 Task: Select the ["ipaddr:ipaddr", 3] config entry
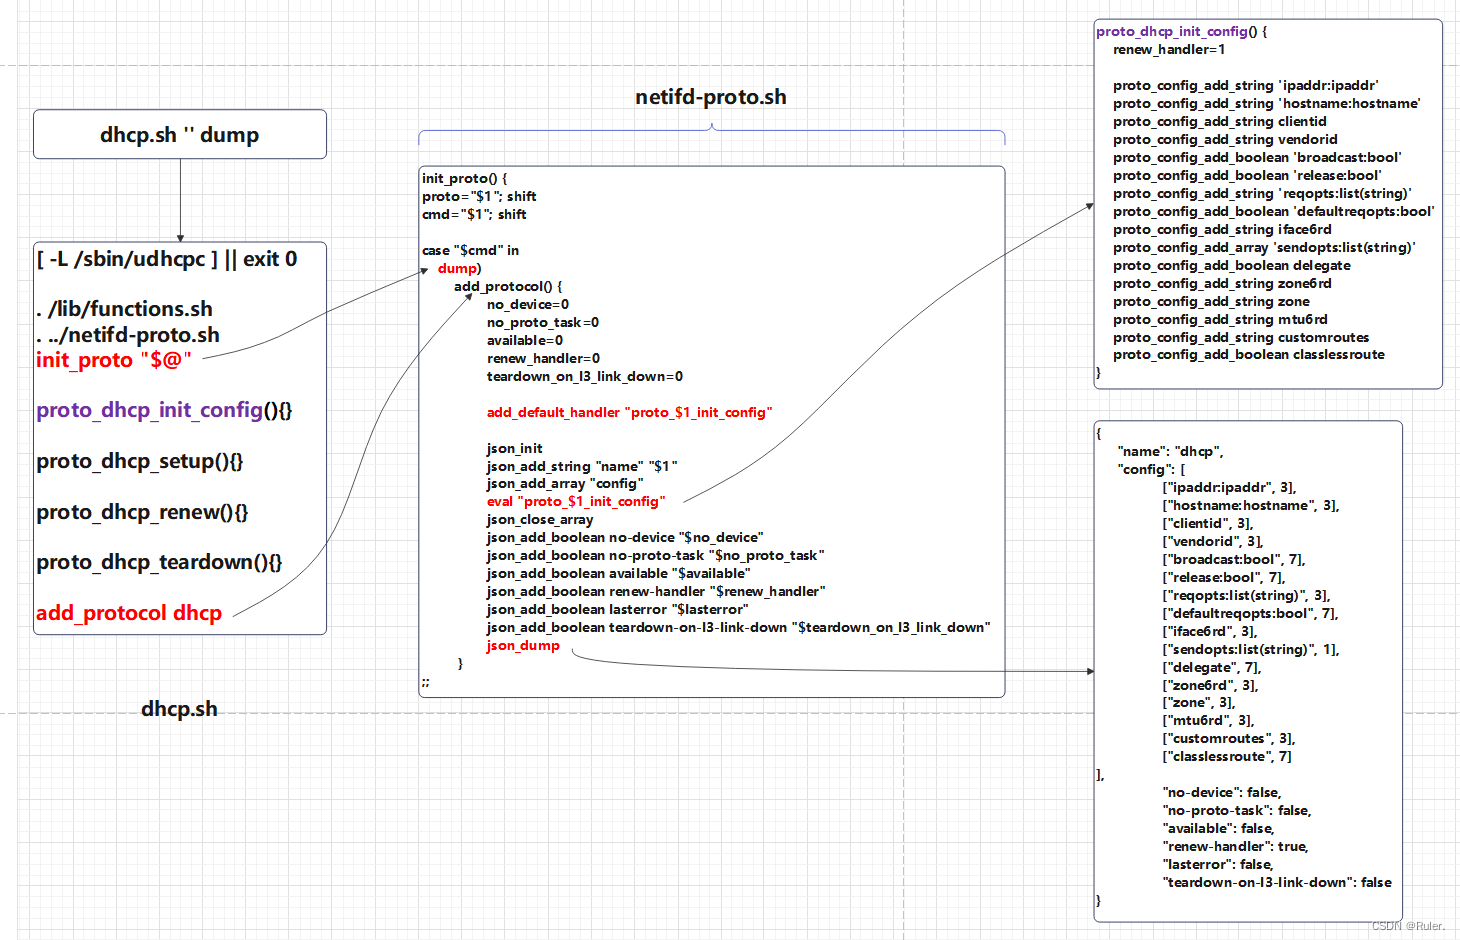1227,487
